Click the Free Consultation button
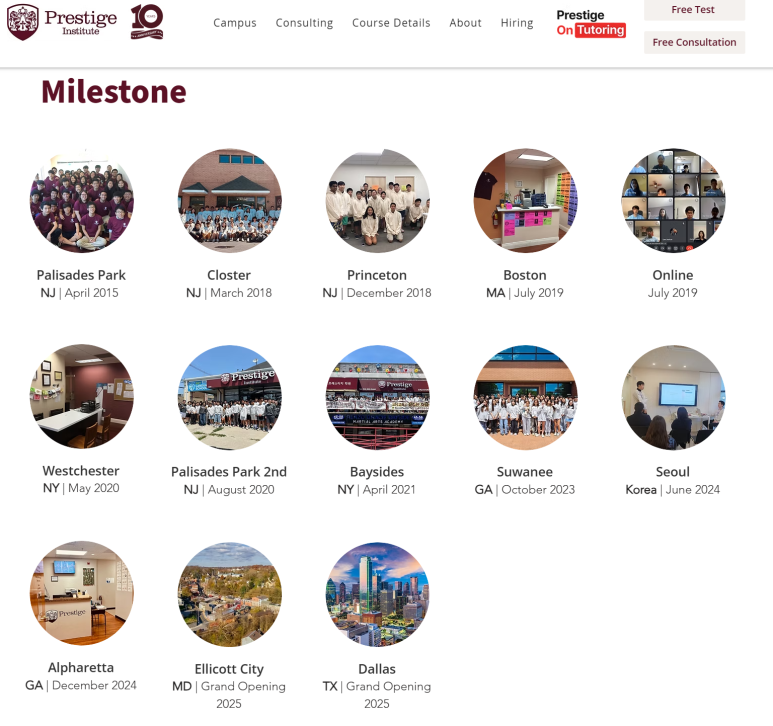Screen dimensions: 773x726 (x=694, y=42)
